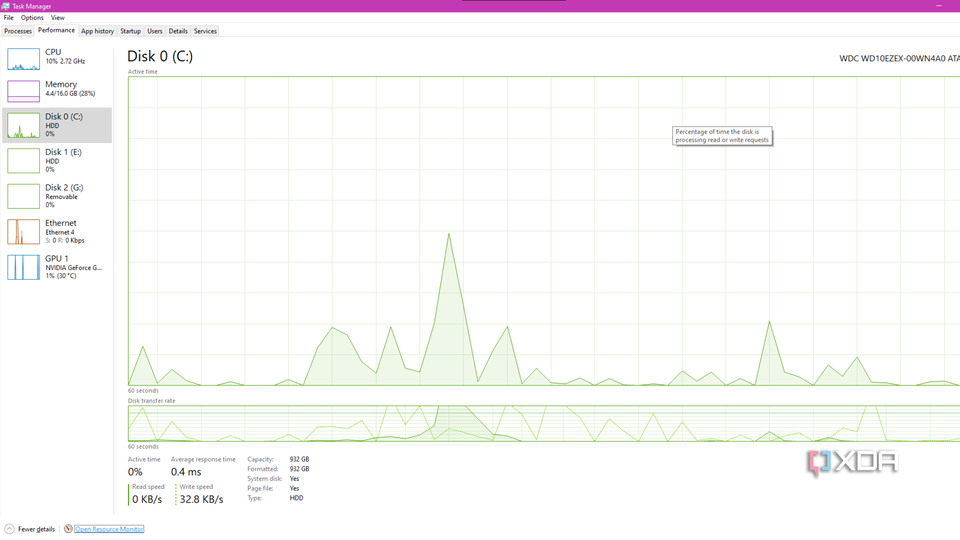Click the CPU 10% 2.72 GHz text
960x540 pixels.
(x=65, y=61)
